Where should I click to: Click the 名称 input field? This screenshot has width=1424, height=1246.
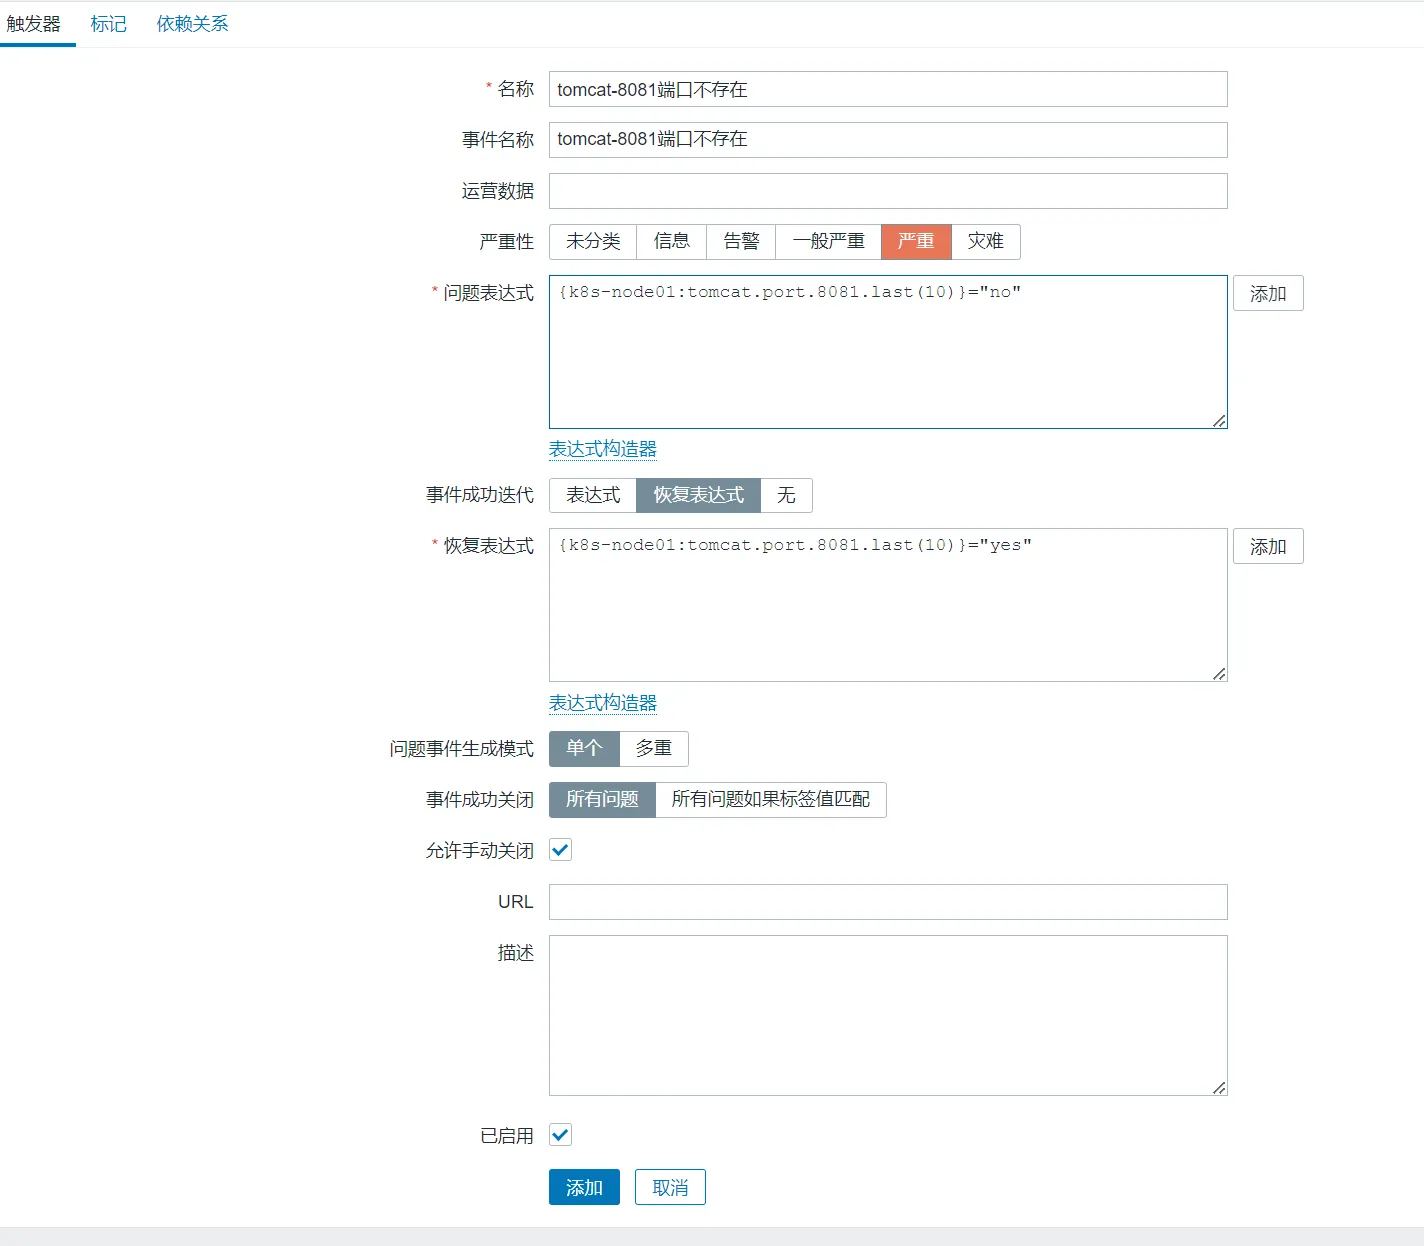[x=887, y=89]
